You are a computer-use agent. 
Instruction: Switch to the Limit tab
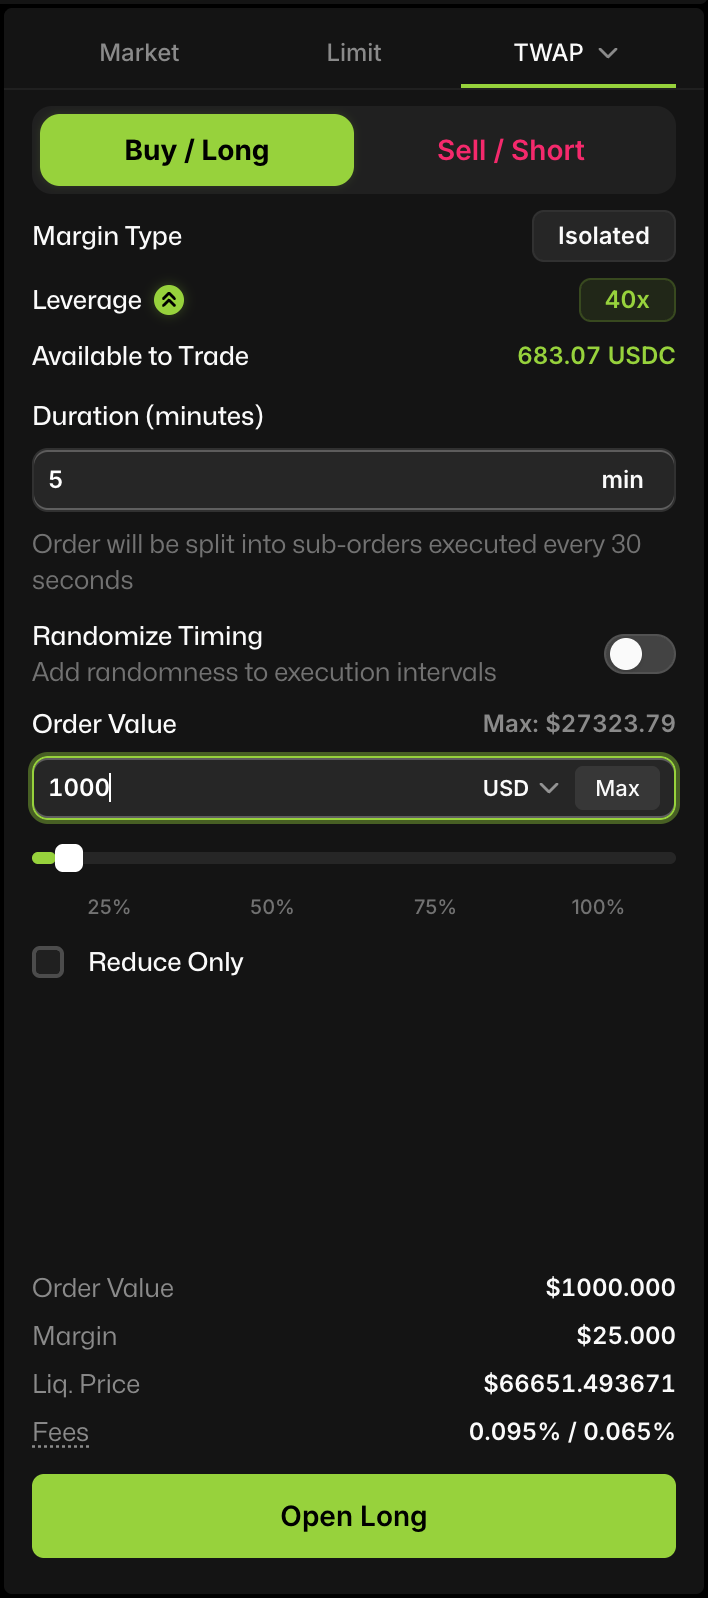[x=354, y=53]
